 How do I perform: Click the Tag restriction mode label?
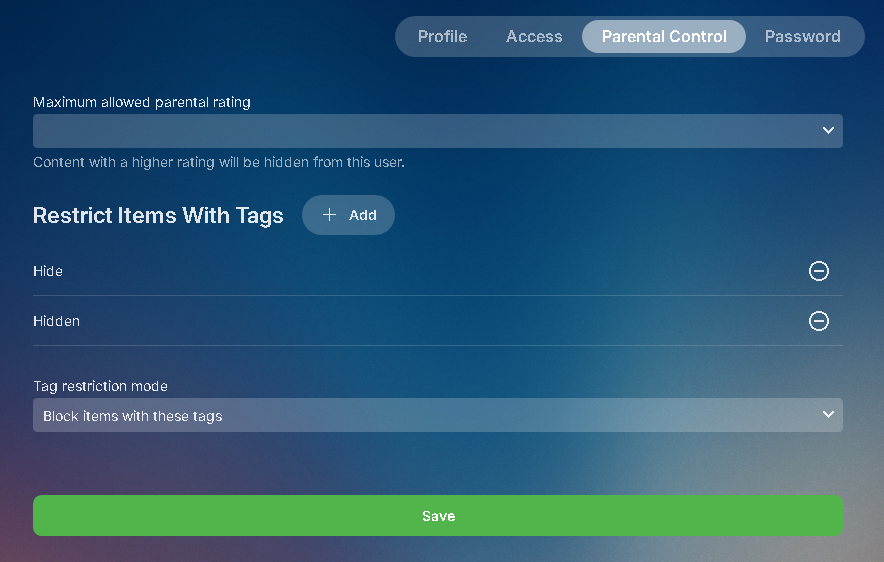click(100, 386)
